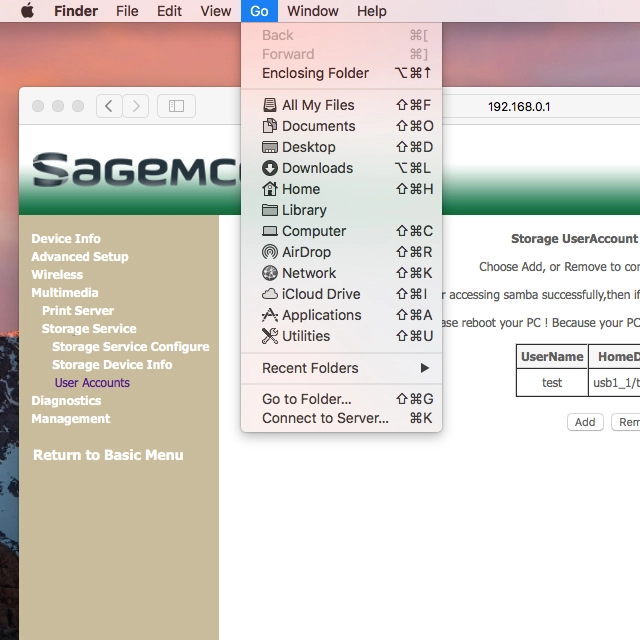640x640 pixels.
Task: Open the File menu
Action: [127, 11]
